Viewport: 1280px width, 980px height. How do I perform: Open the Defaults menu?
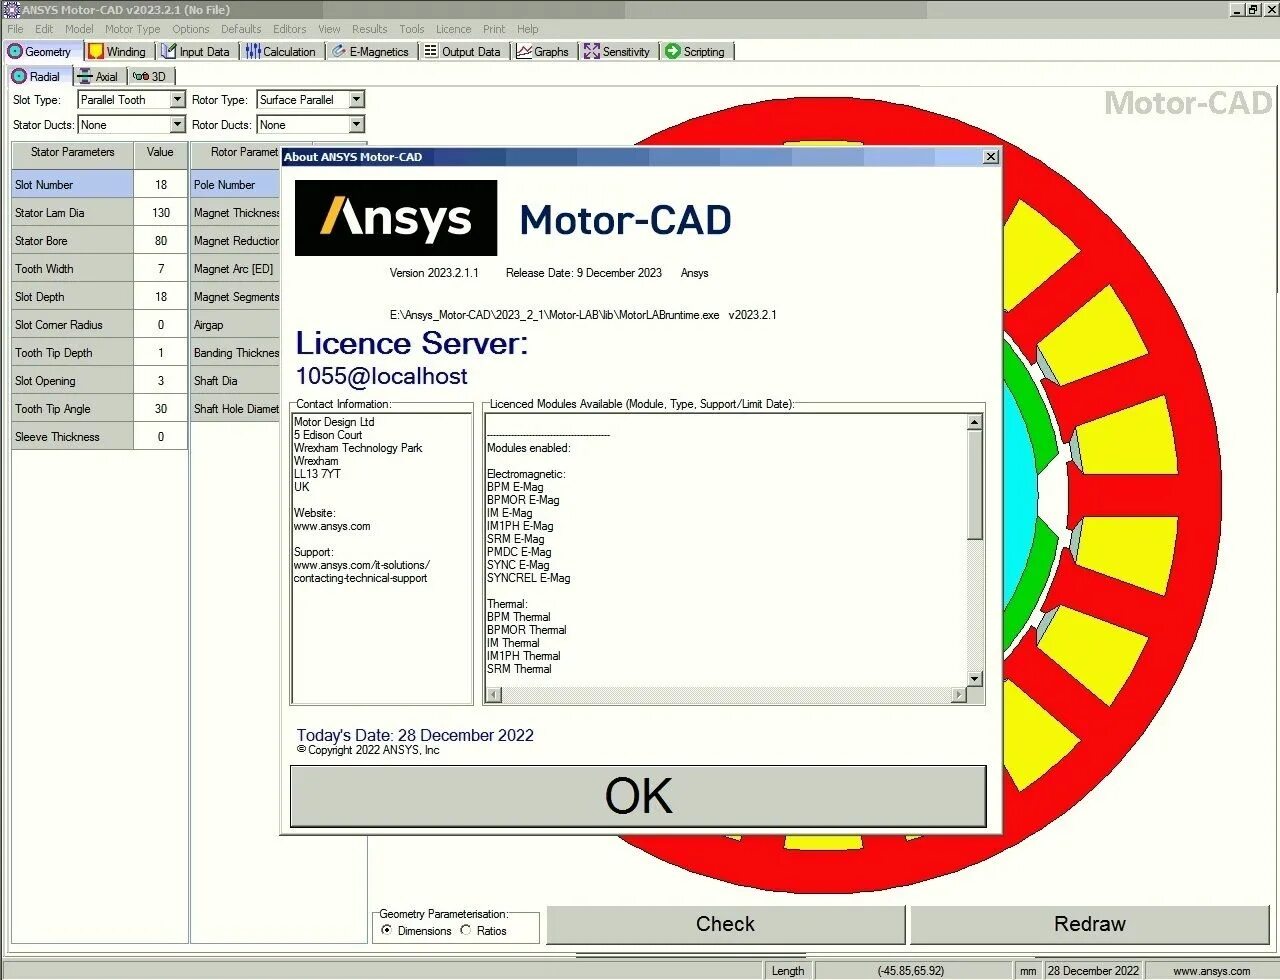(241, 29)
